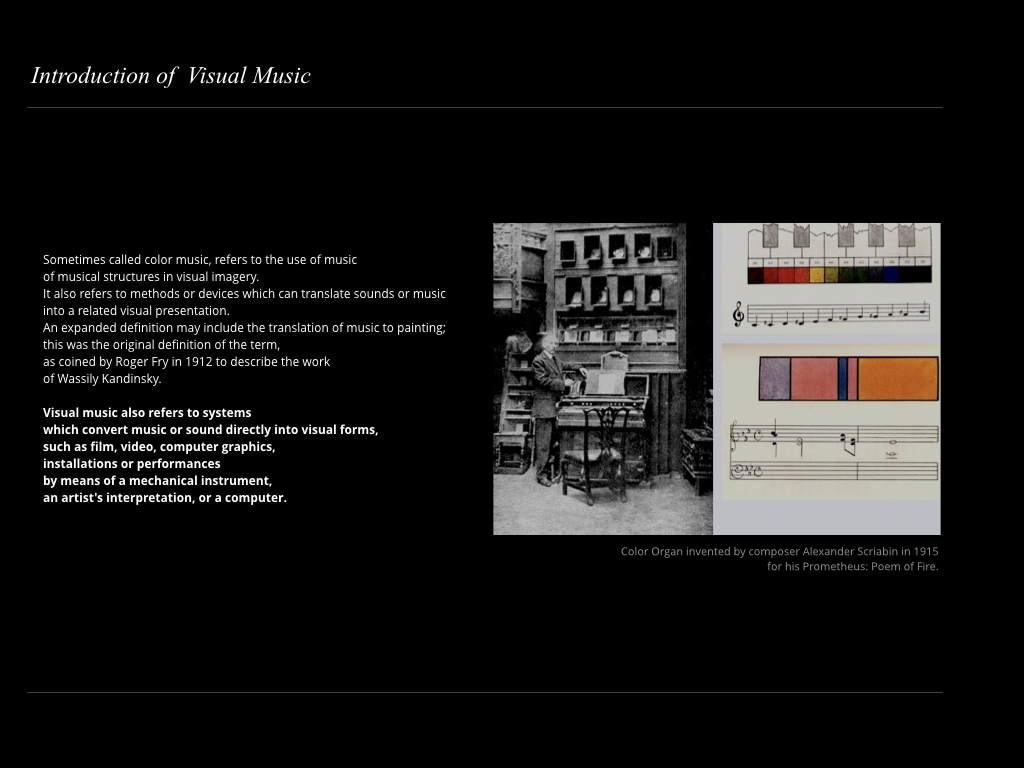This screenshot has height=768, width=1024.
Task: Click the line 'as coined by Roger Fry in 1912'
Action: pyautogui.click(x=186, y=362)
